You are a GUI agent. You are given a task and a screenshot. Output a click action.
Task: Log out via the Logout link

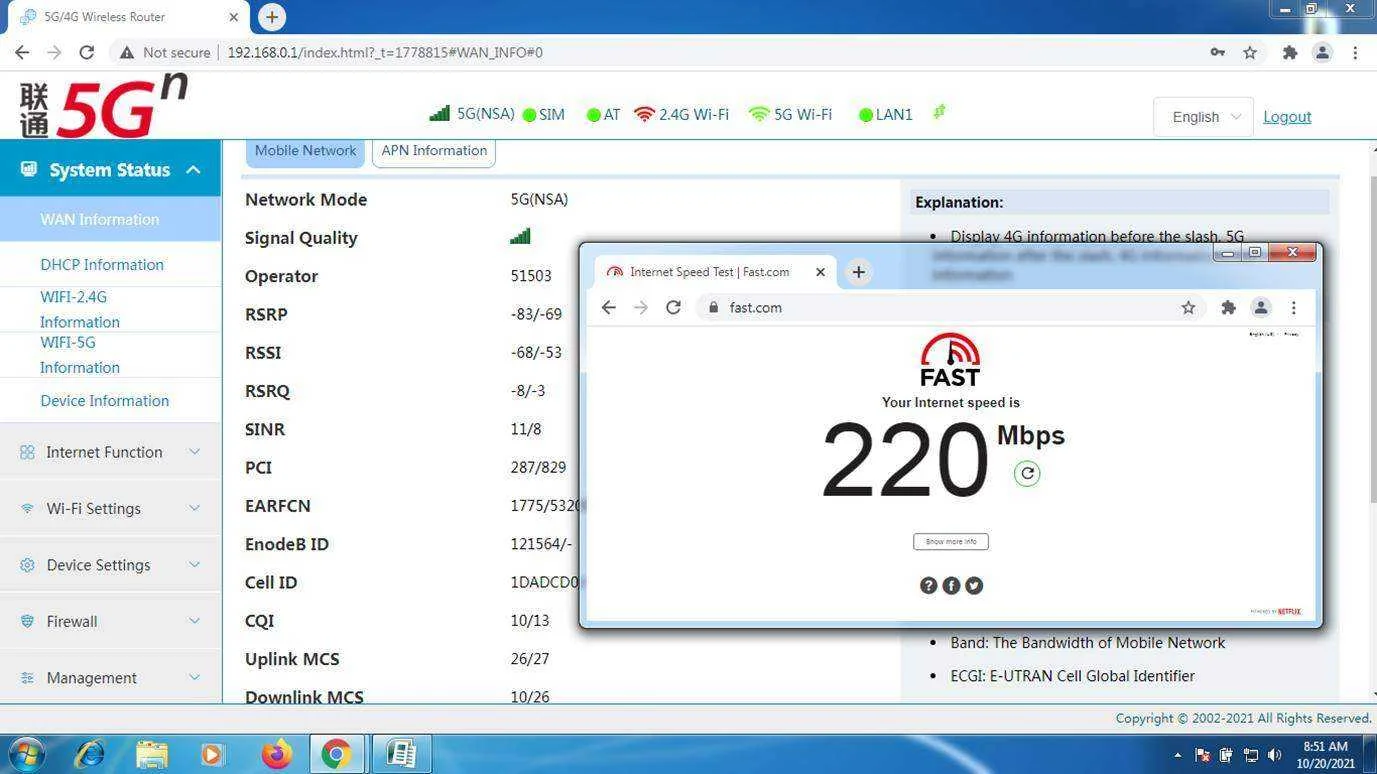pyautogui.click(x=1287, y=117)
